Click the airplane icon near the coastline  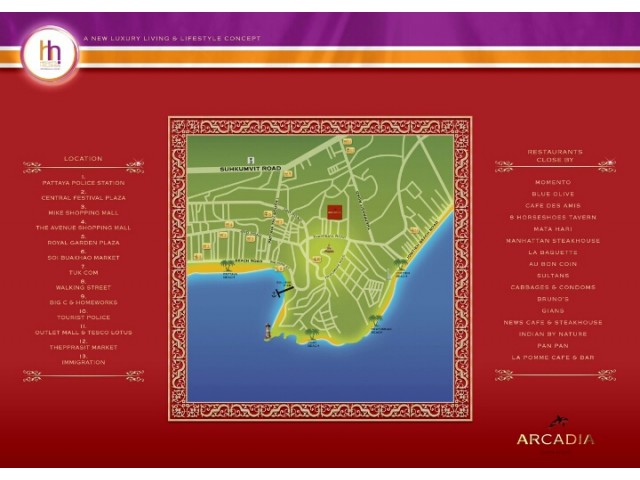281,291
